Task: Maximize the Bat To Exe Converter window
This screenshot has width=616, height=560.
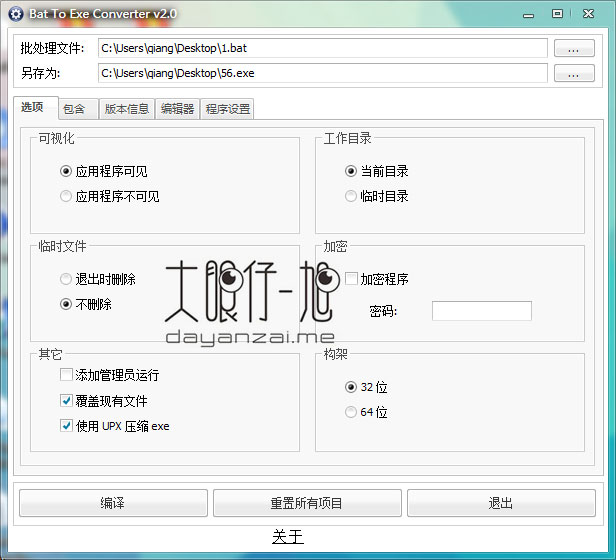Action: [x=557, y=14]
